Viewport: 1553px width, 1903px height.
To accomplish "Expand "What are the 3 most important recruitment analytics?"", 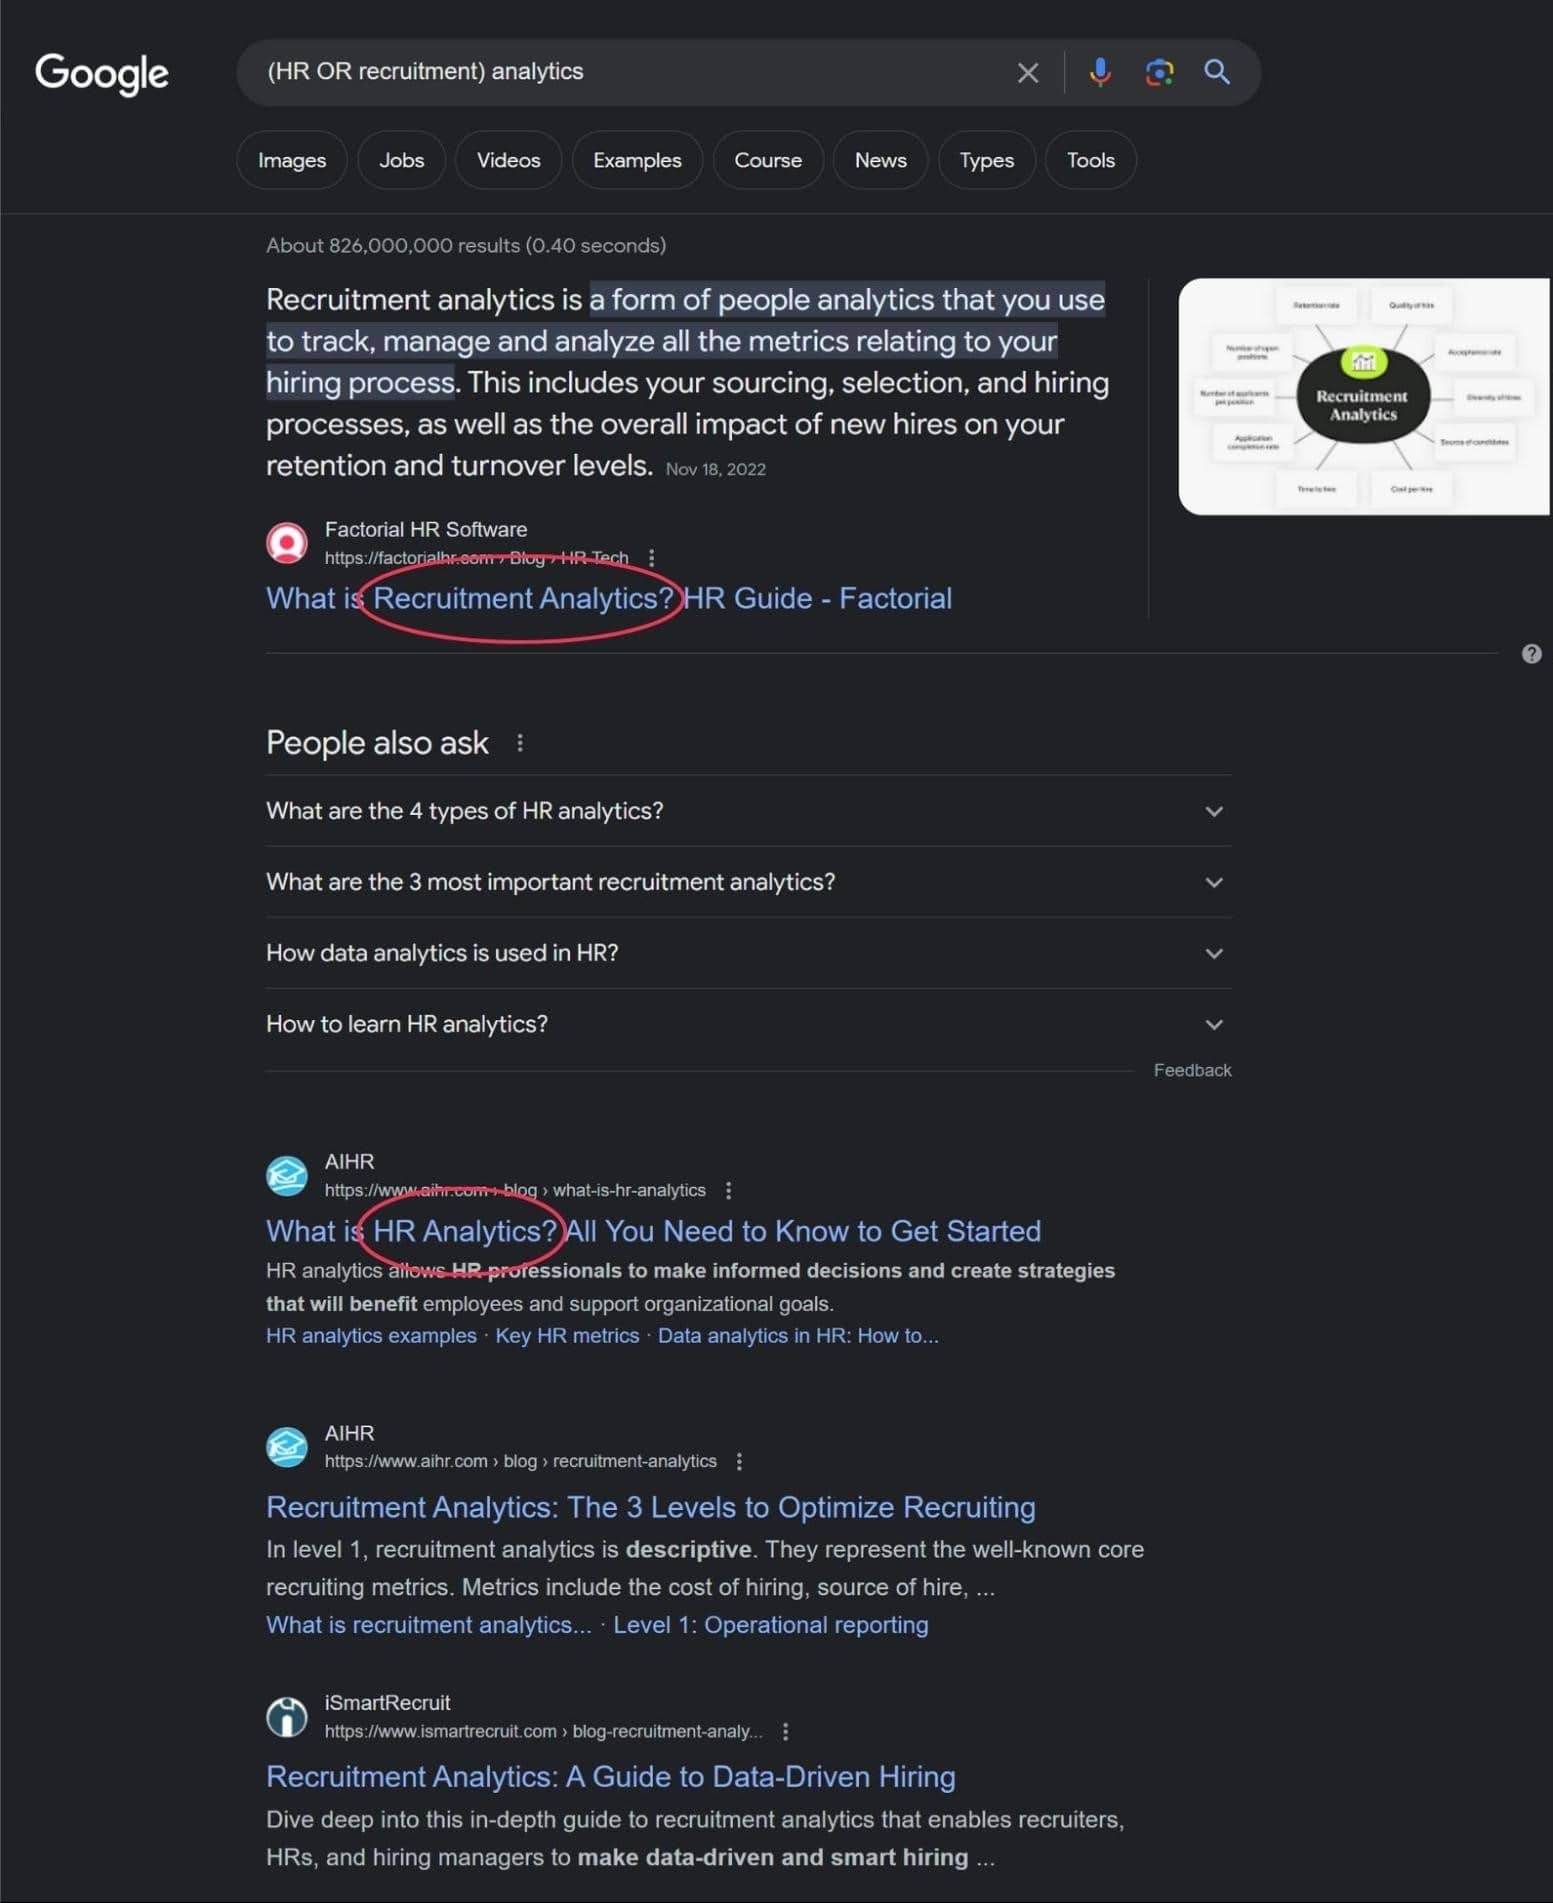I will coord(1214,882).
